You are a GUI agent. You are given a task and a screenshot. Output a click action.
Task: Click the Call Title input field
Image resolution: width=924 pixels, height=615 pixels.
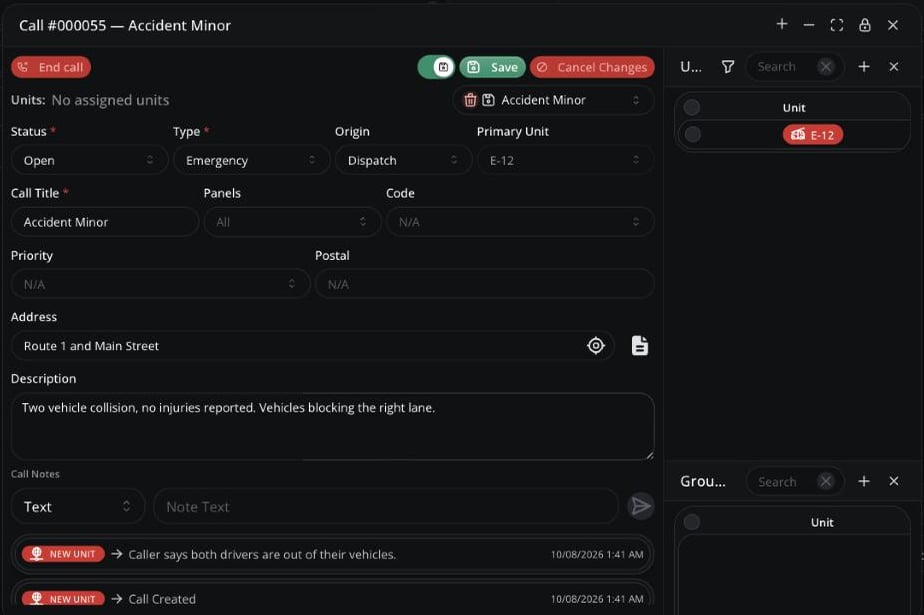(105, 222)
